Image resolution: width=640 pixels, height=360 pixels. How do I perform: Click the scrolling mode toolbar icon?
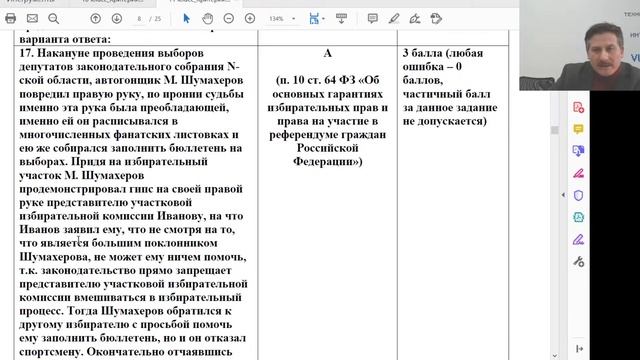[x=341, y=18]
